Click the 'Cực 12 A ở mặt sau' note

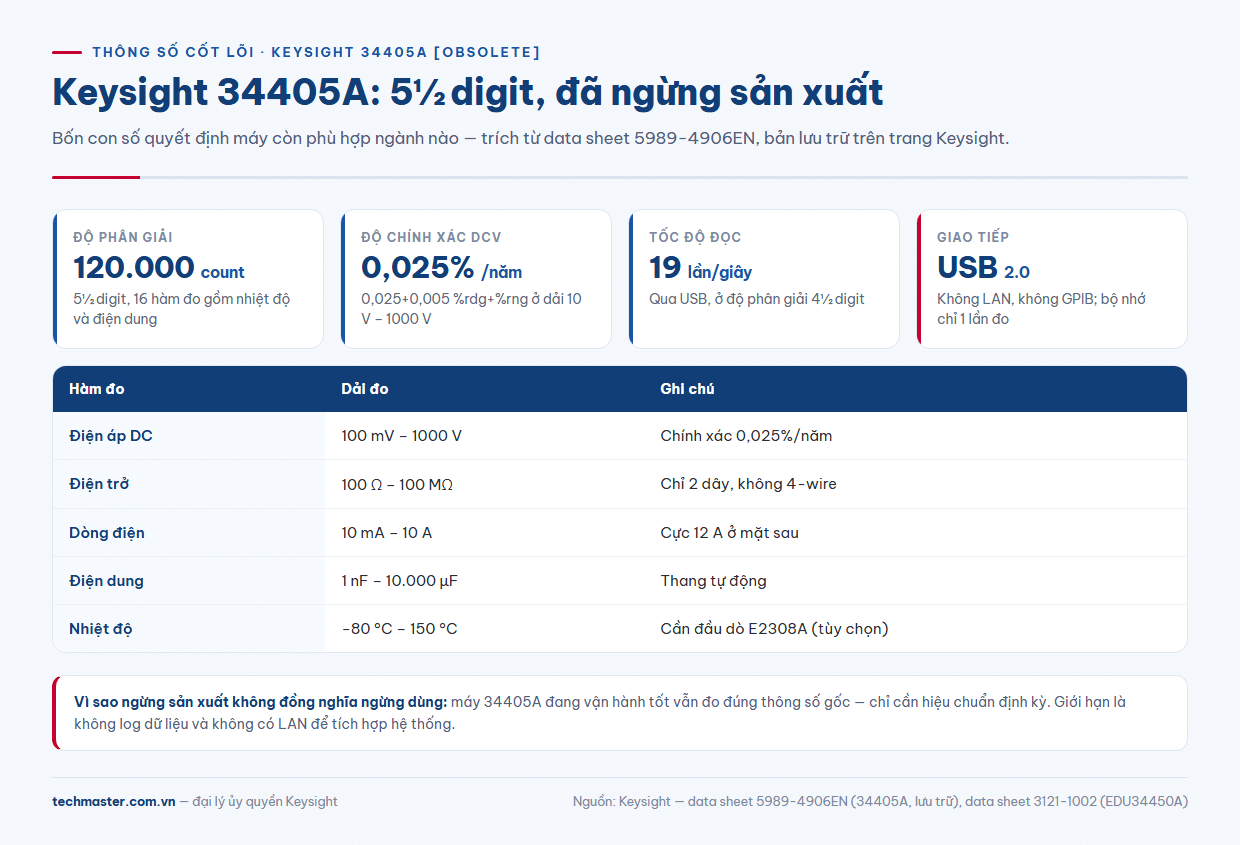(729, 533)
